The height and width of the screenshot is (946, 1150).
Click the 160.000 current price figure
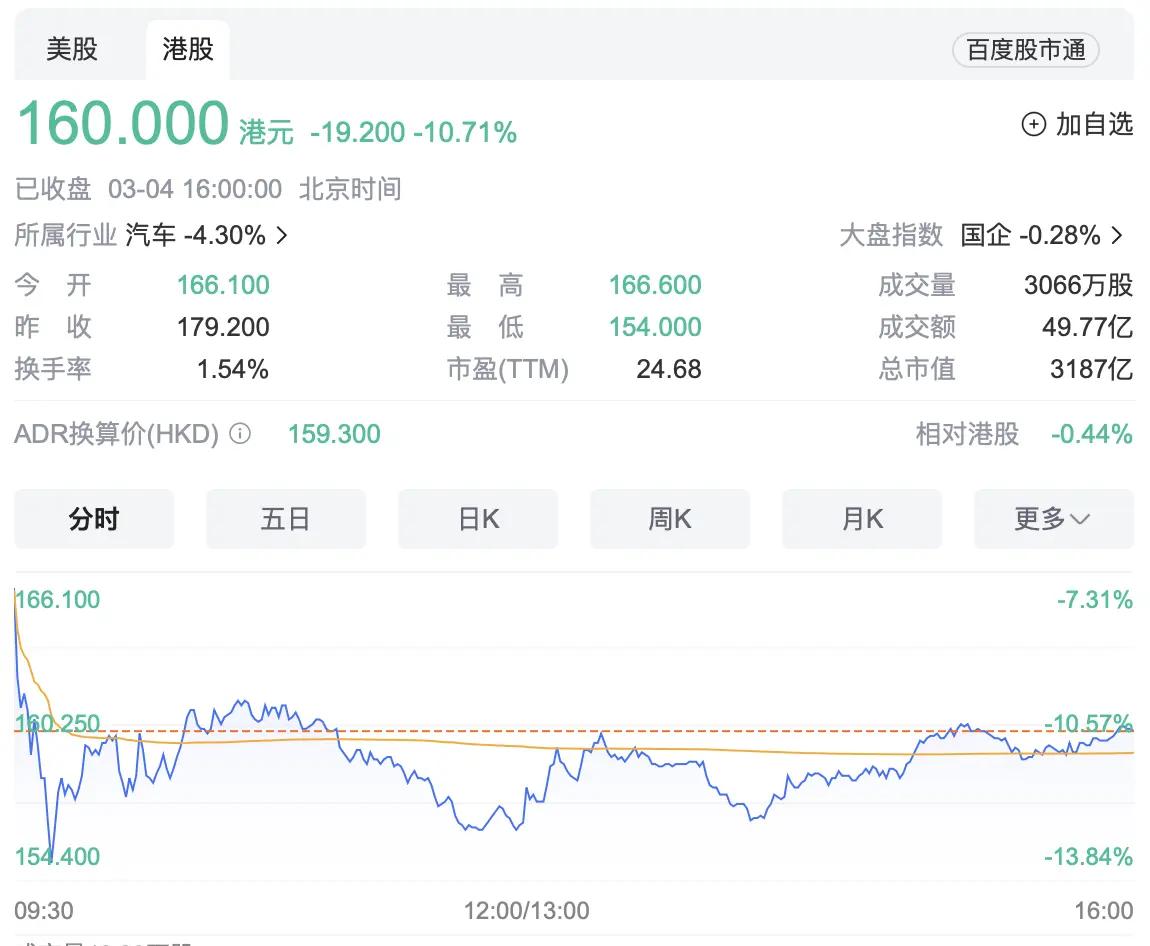123,124
